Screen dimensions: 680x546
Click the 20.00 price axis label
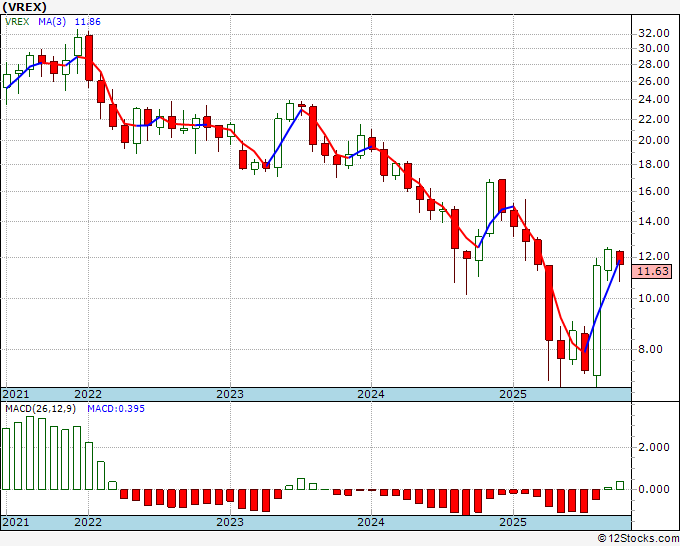coord(654,140)
